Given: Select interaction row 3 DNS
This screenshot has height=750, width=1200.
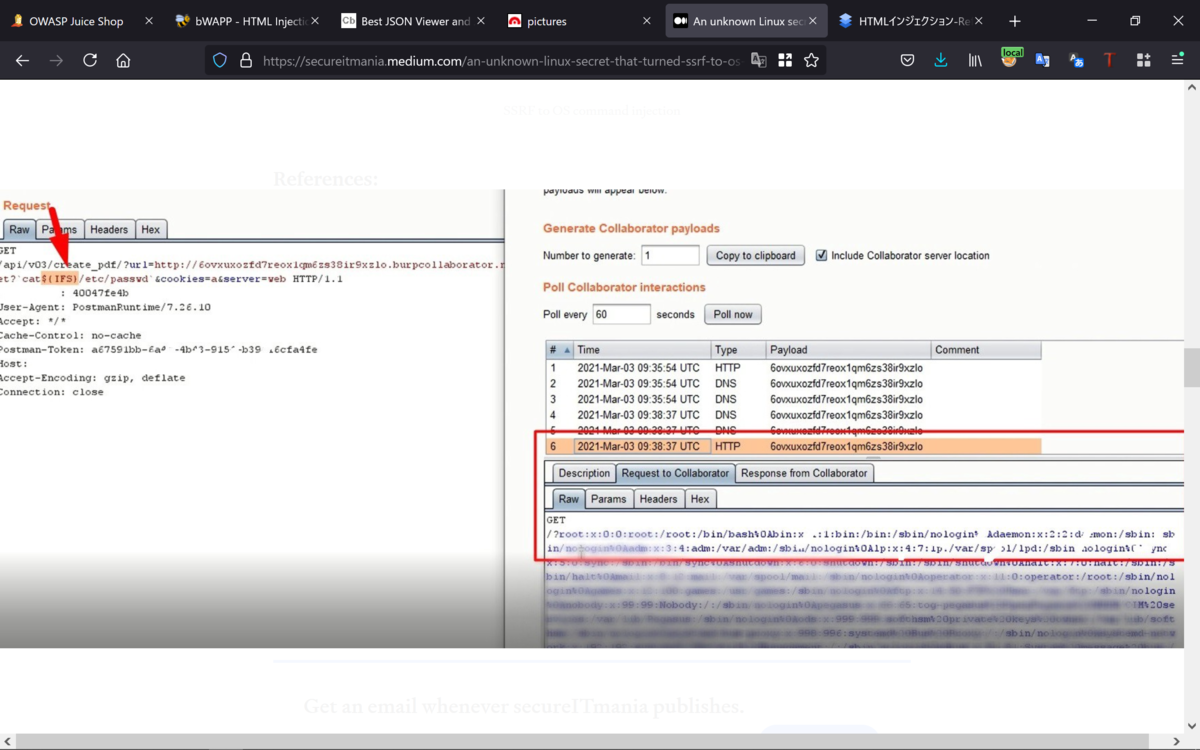Looking at the screenshot, I should 793,399.
